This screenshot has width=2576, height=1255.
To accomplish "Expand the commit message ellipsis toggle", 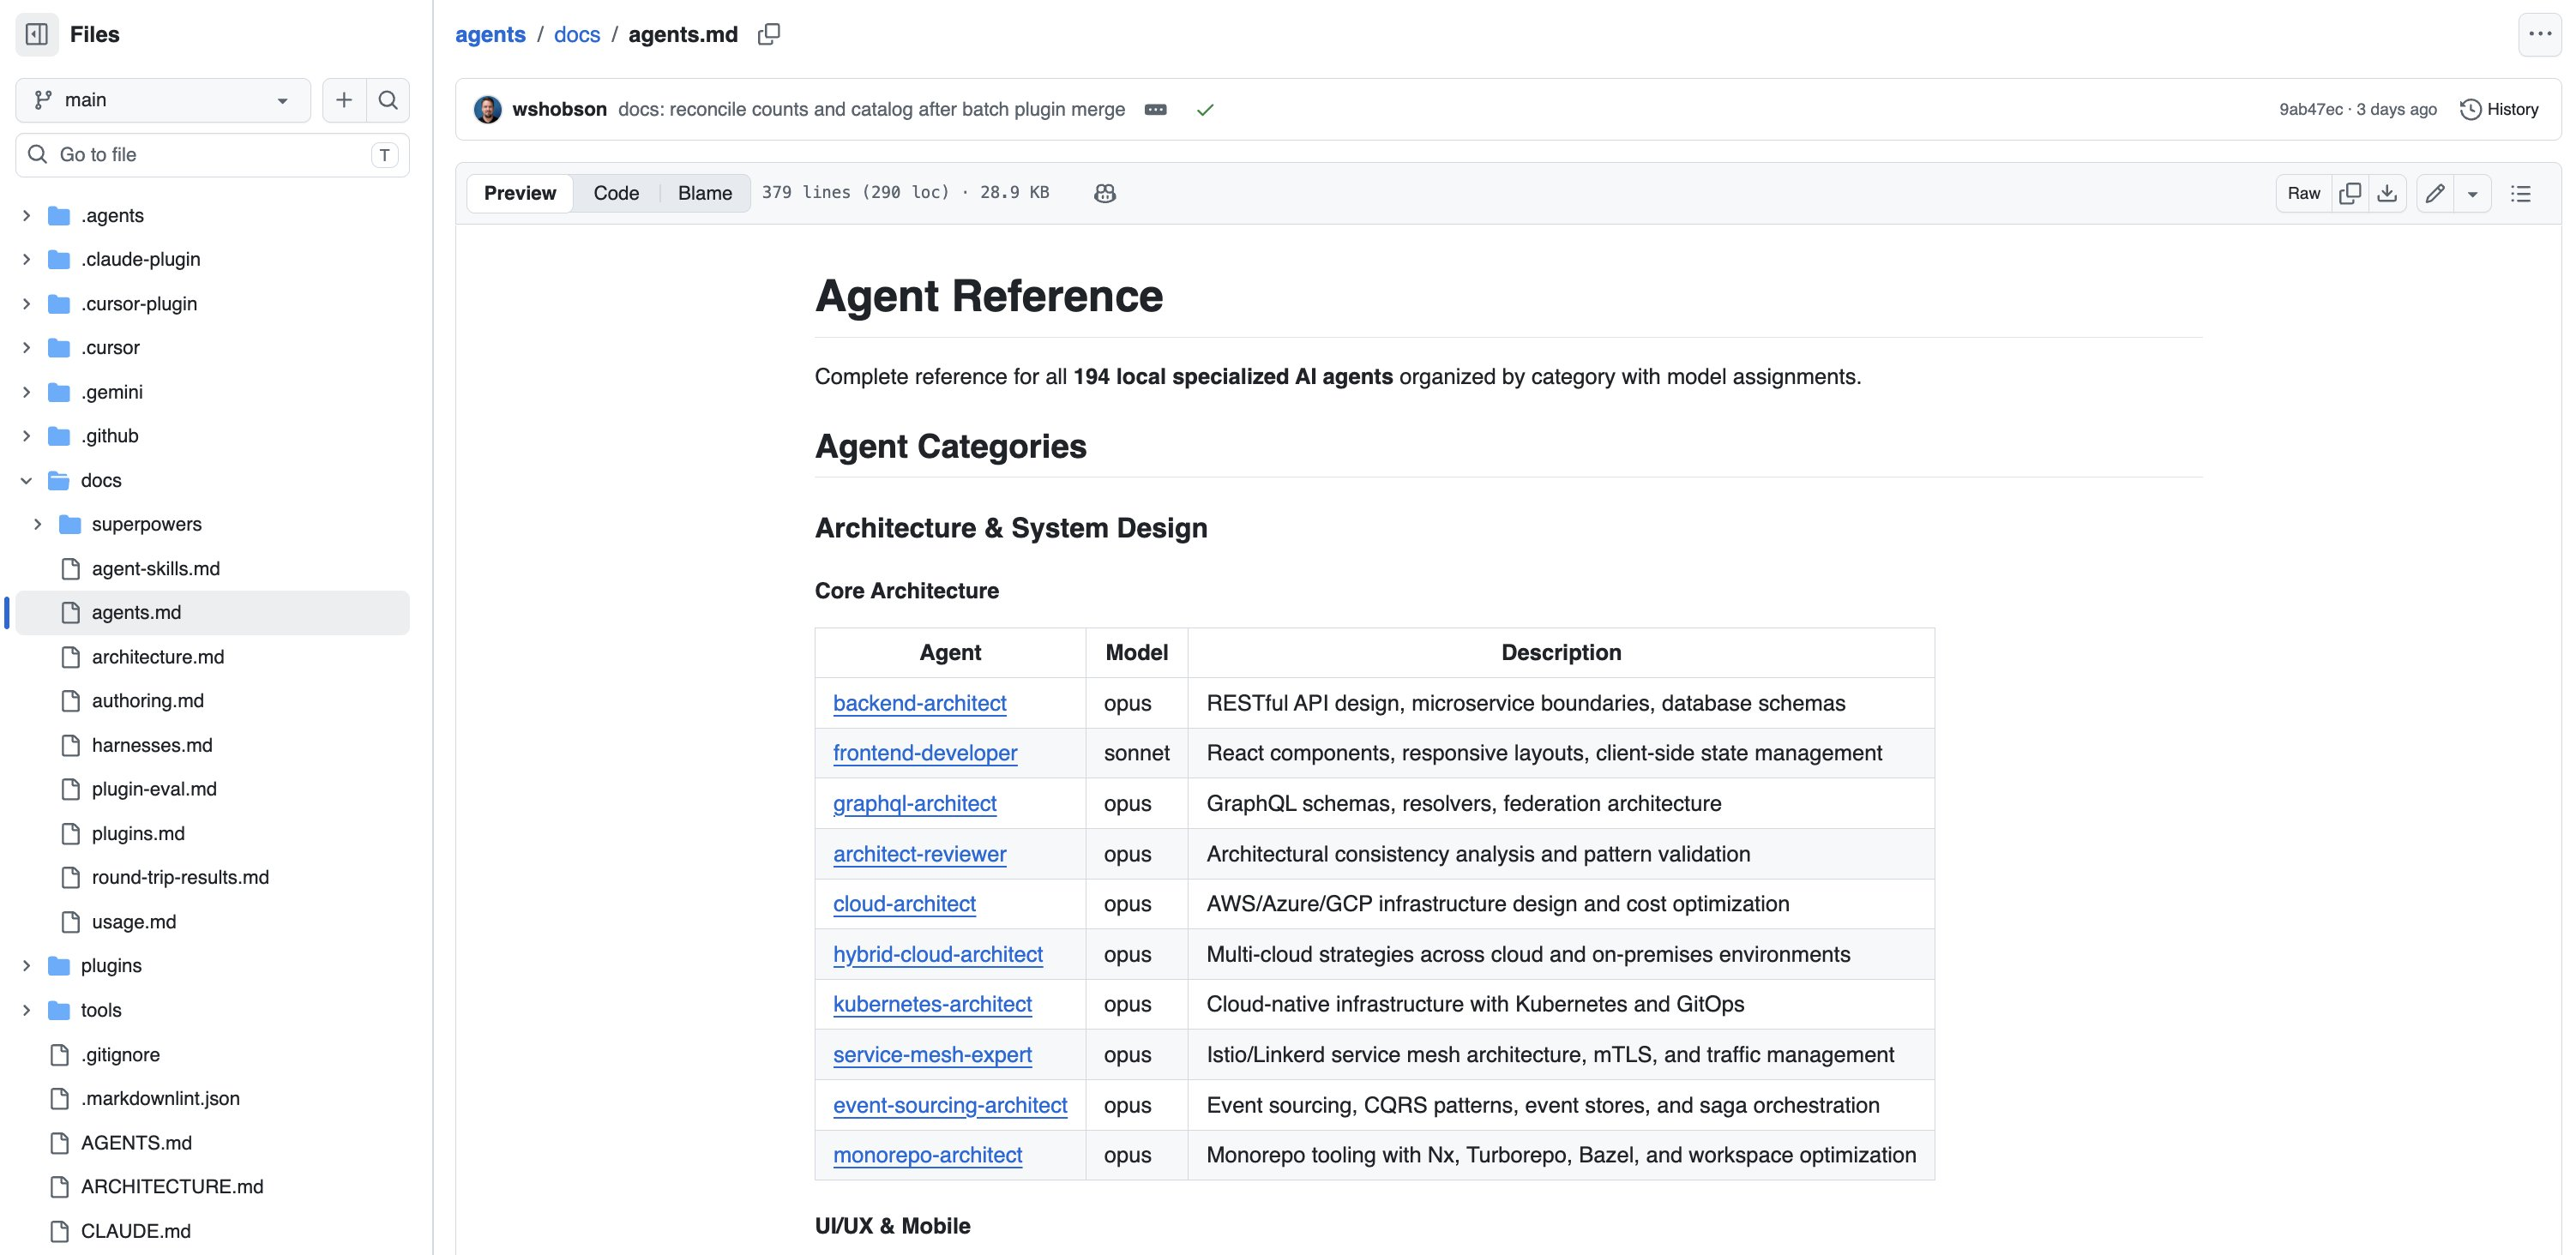I will (1156, 110).
